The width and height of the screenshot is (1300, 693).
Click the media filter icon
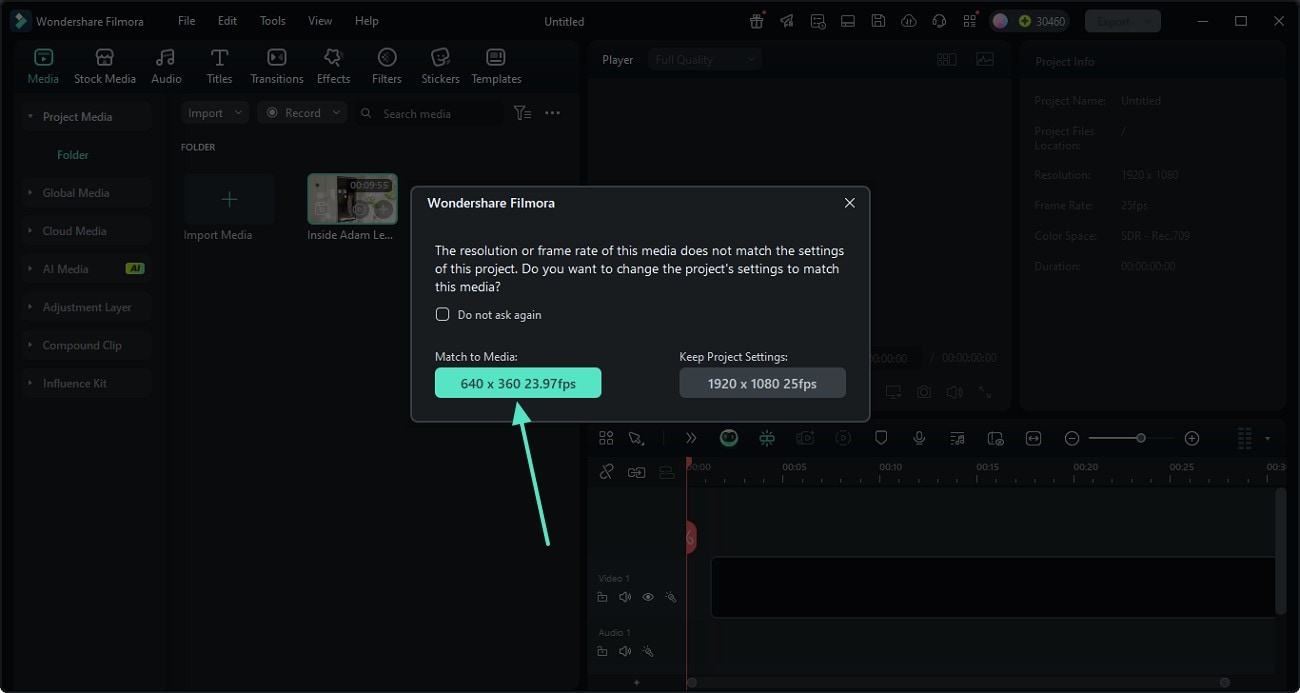pyautogui.click(x=522, y=113)
